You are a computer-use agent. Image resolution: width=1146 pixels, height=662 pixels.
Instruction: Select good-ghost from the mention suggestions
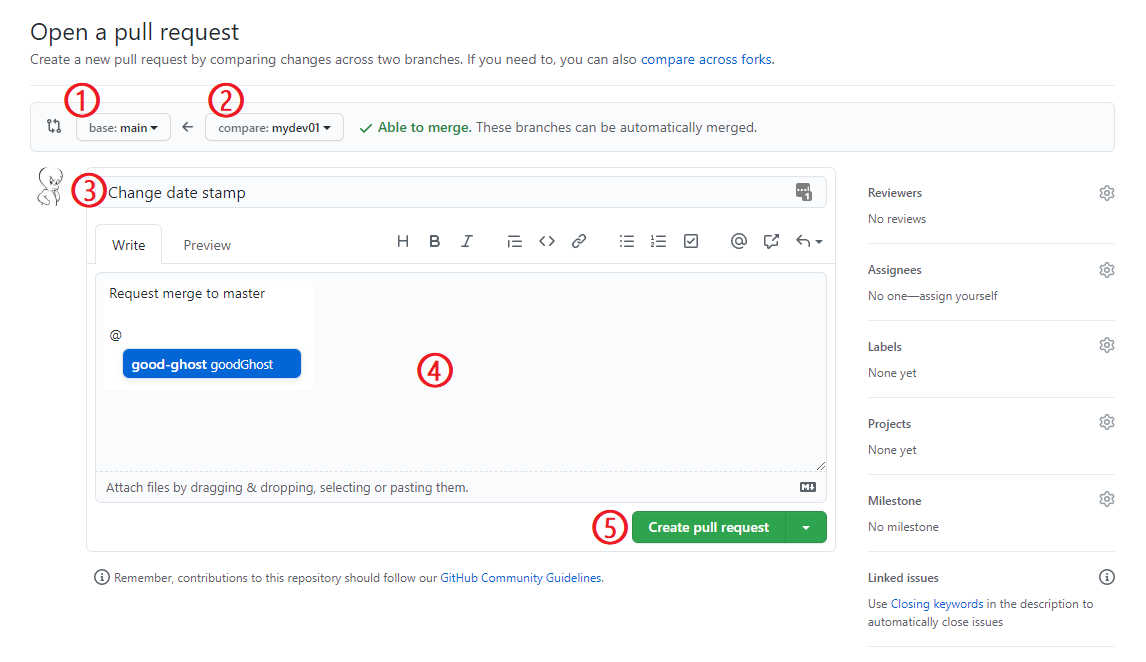coord(211,363)
